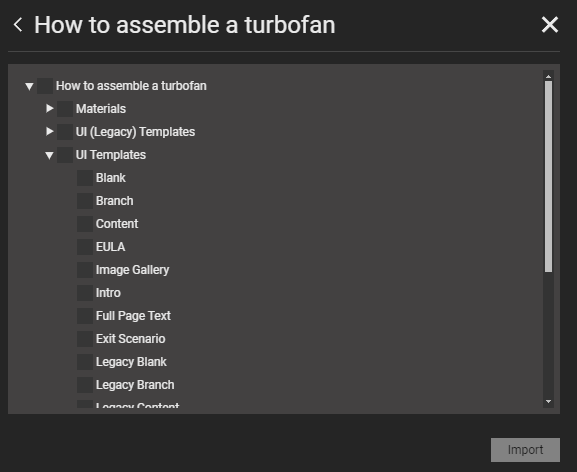Image resolution: width=577 pixels, height=472 pixels.
Task: Click the scrollbar up arrow
Action: point(548,77)
